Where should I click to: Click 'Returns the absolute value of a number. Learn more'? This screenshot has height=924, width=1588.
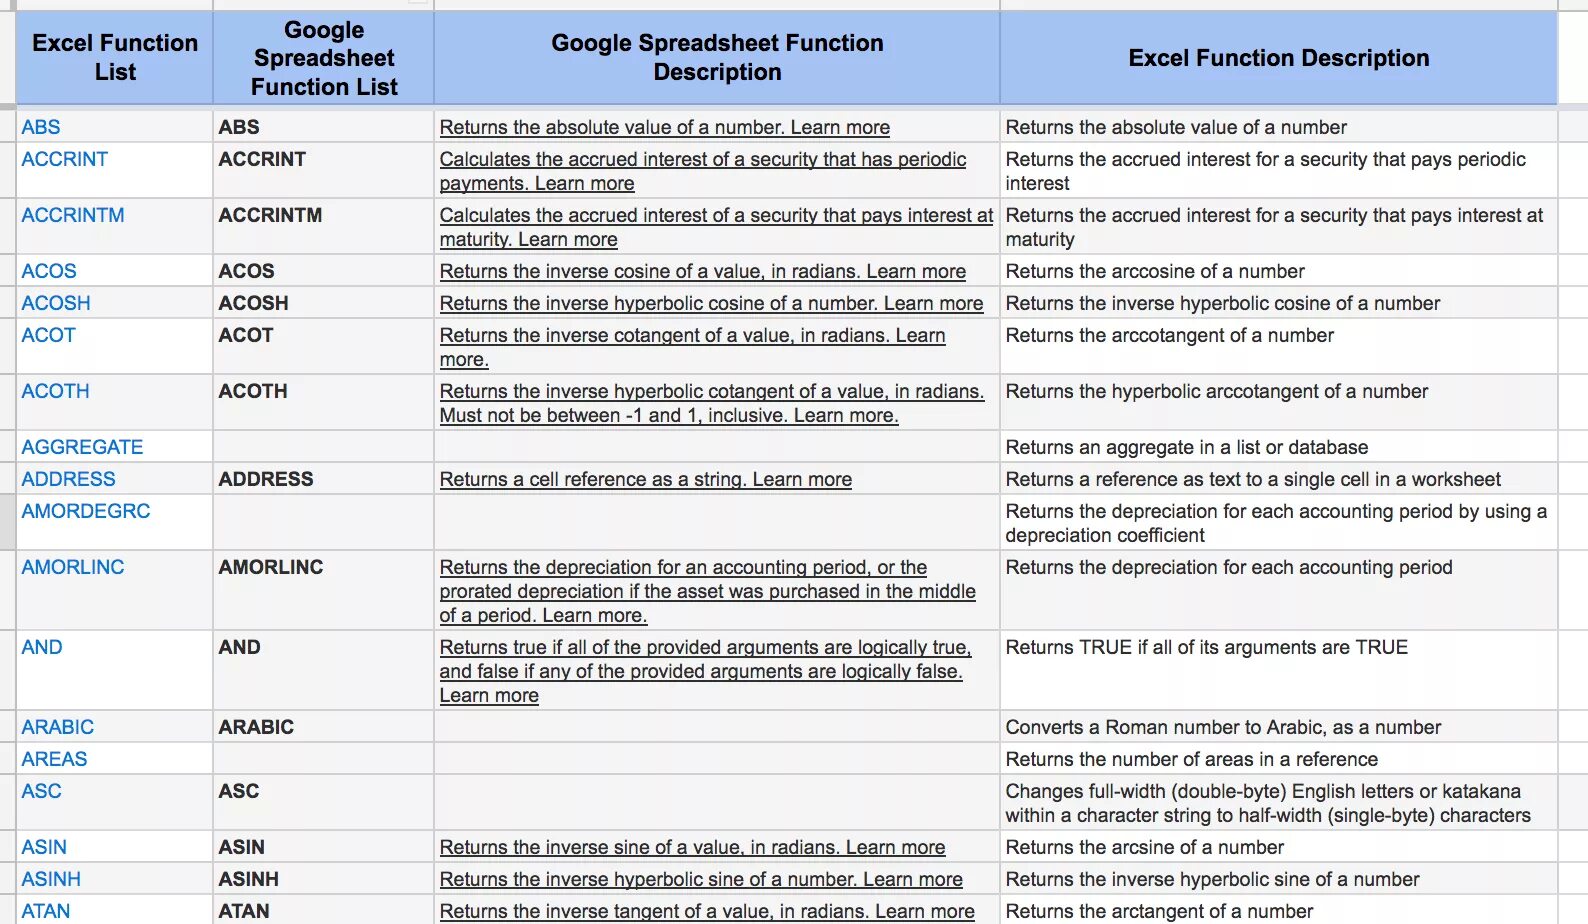[665, 127]
